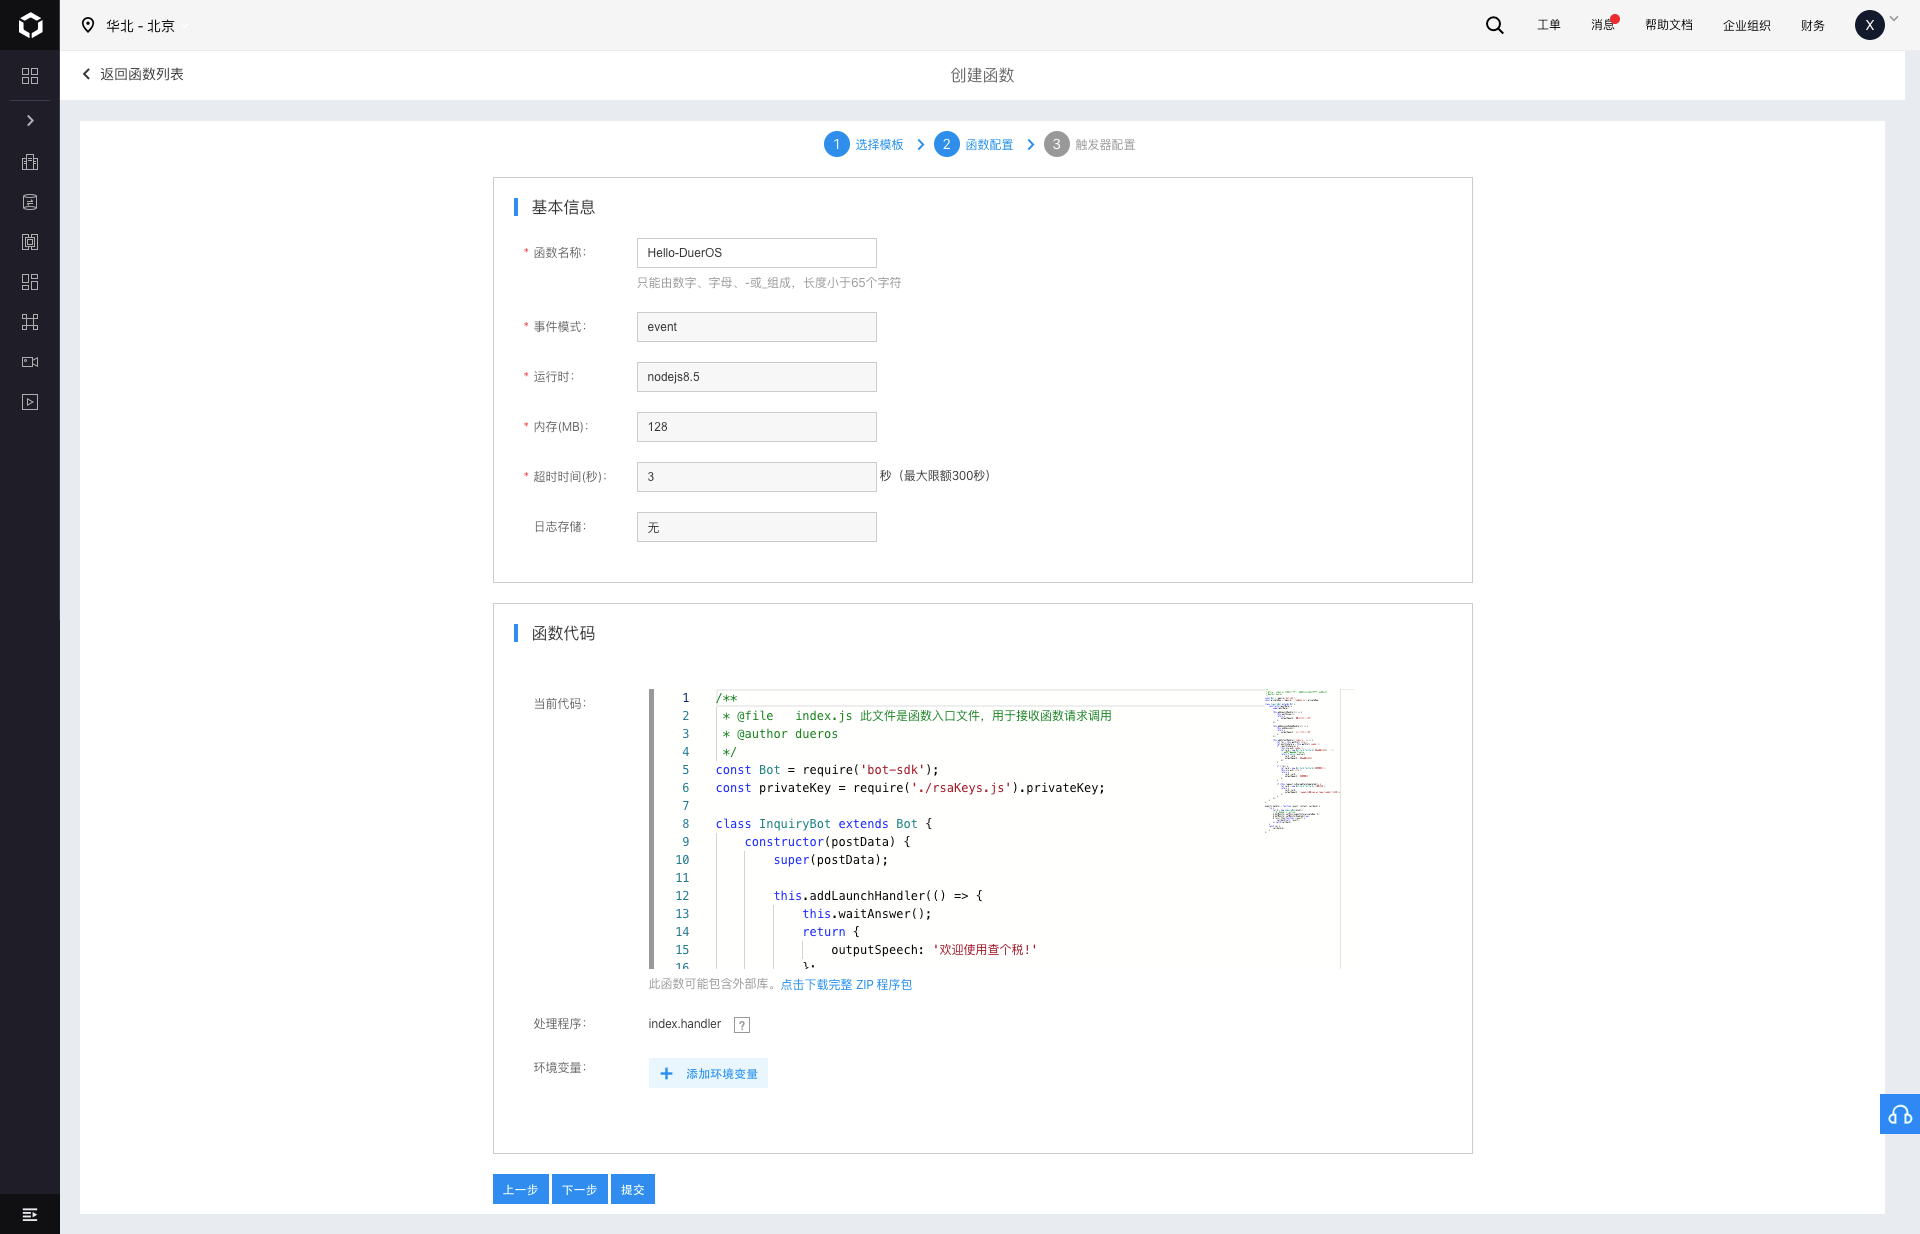Click the 事件模式 event field
The image size is (1920, 1234).
click(x=757, y=327)
